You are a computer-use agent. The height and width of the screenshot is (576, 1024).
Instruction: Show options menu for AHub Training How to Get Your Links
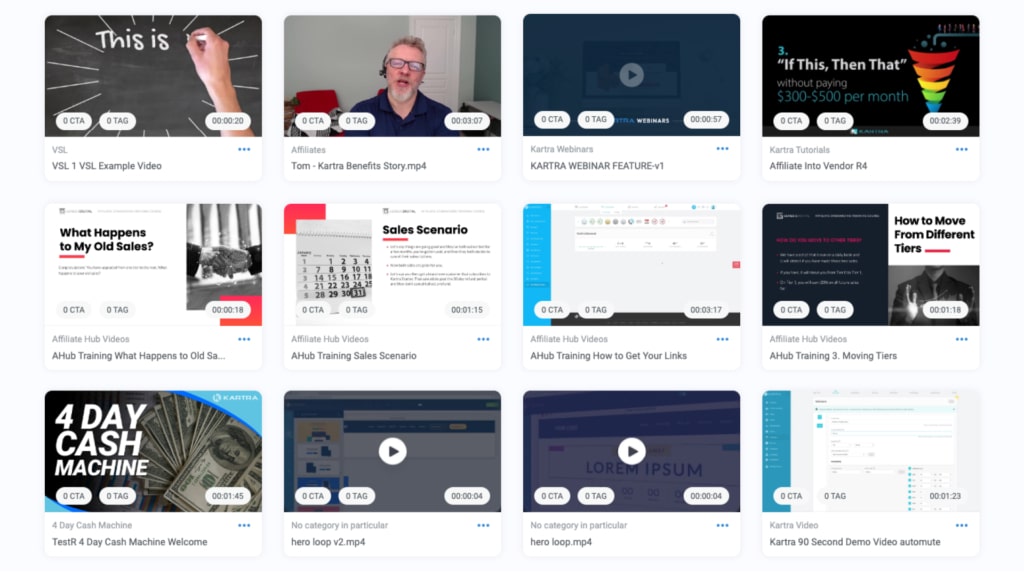(x=722, y=339)
